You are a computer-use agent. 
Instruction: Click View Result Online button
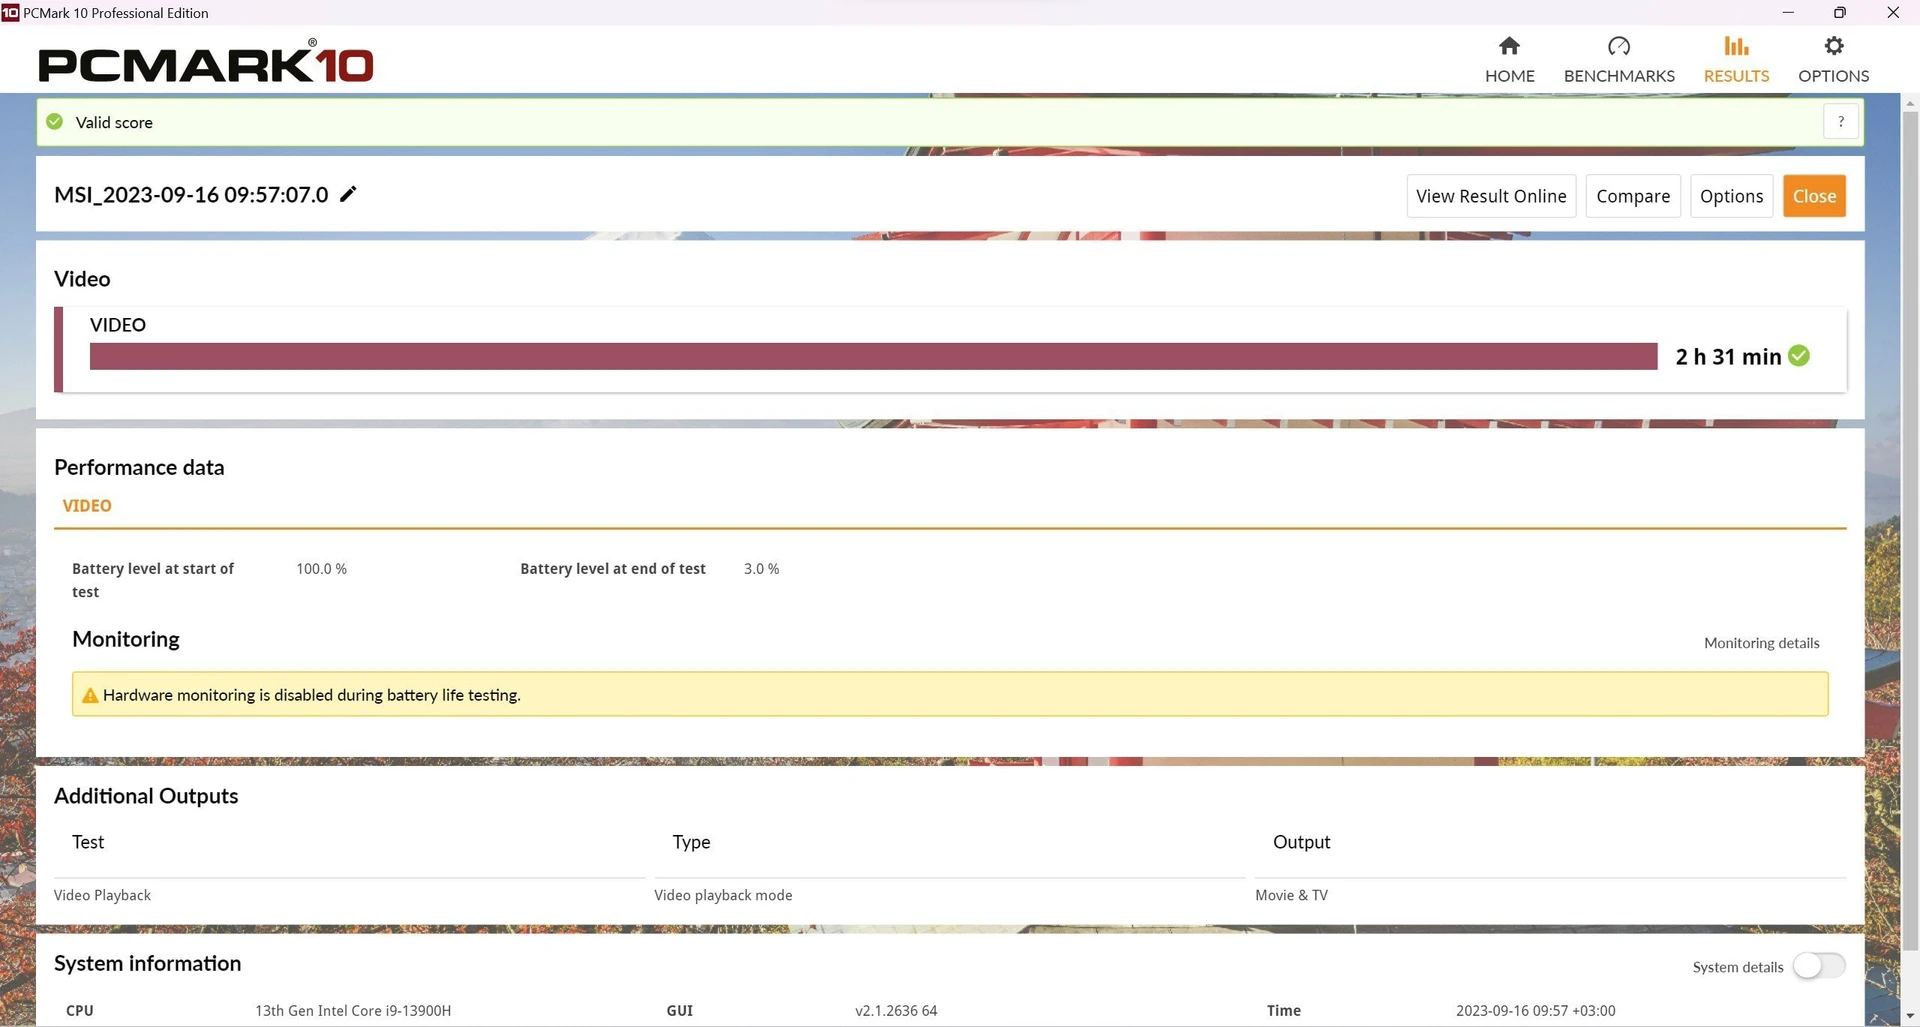(x=1491, y=196)
